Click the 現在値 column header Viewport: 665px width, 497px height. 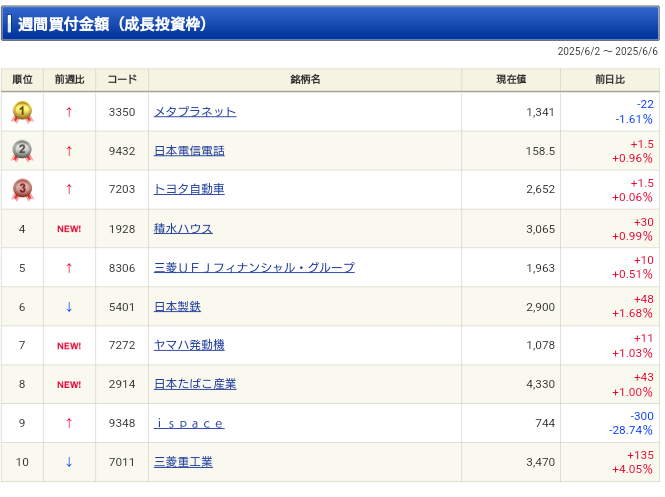click(x=511, y=79)
